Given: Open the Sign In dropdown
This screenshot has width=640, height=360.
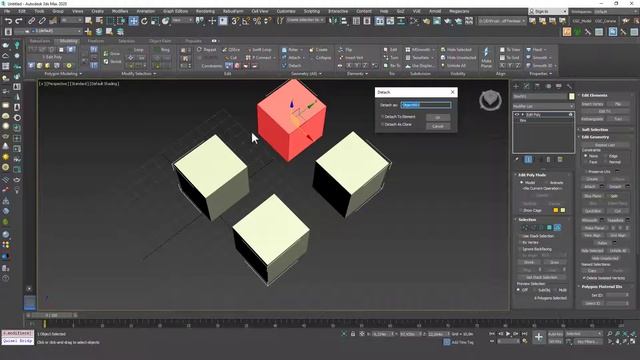Looking at the screenshot, I should click(548, 11).
